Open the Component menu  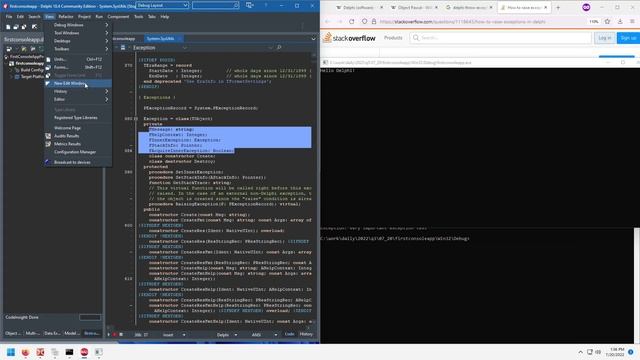tap(118, 17)
